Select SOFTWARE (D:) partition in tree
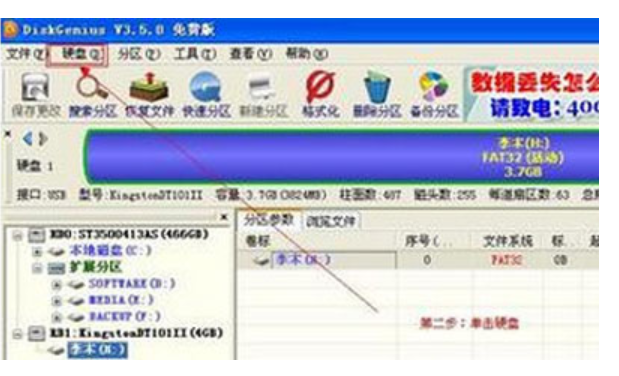The image size is (619, 376). (x=132, y=284)
